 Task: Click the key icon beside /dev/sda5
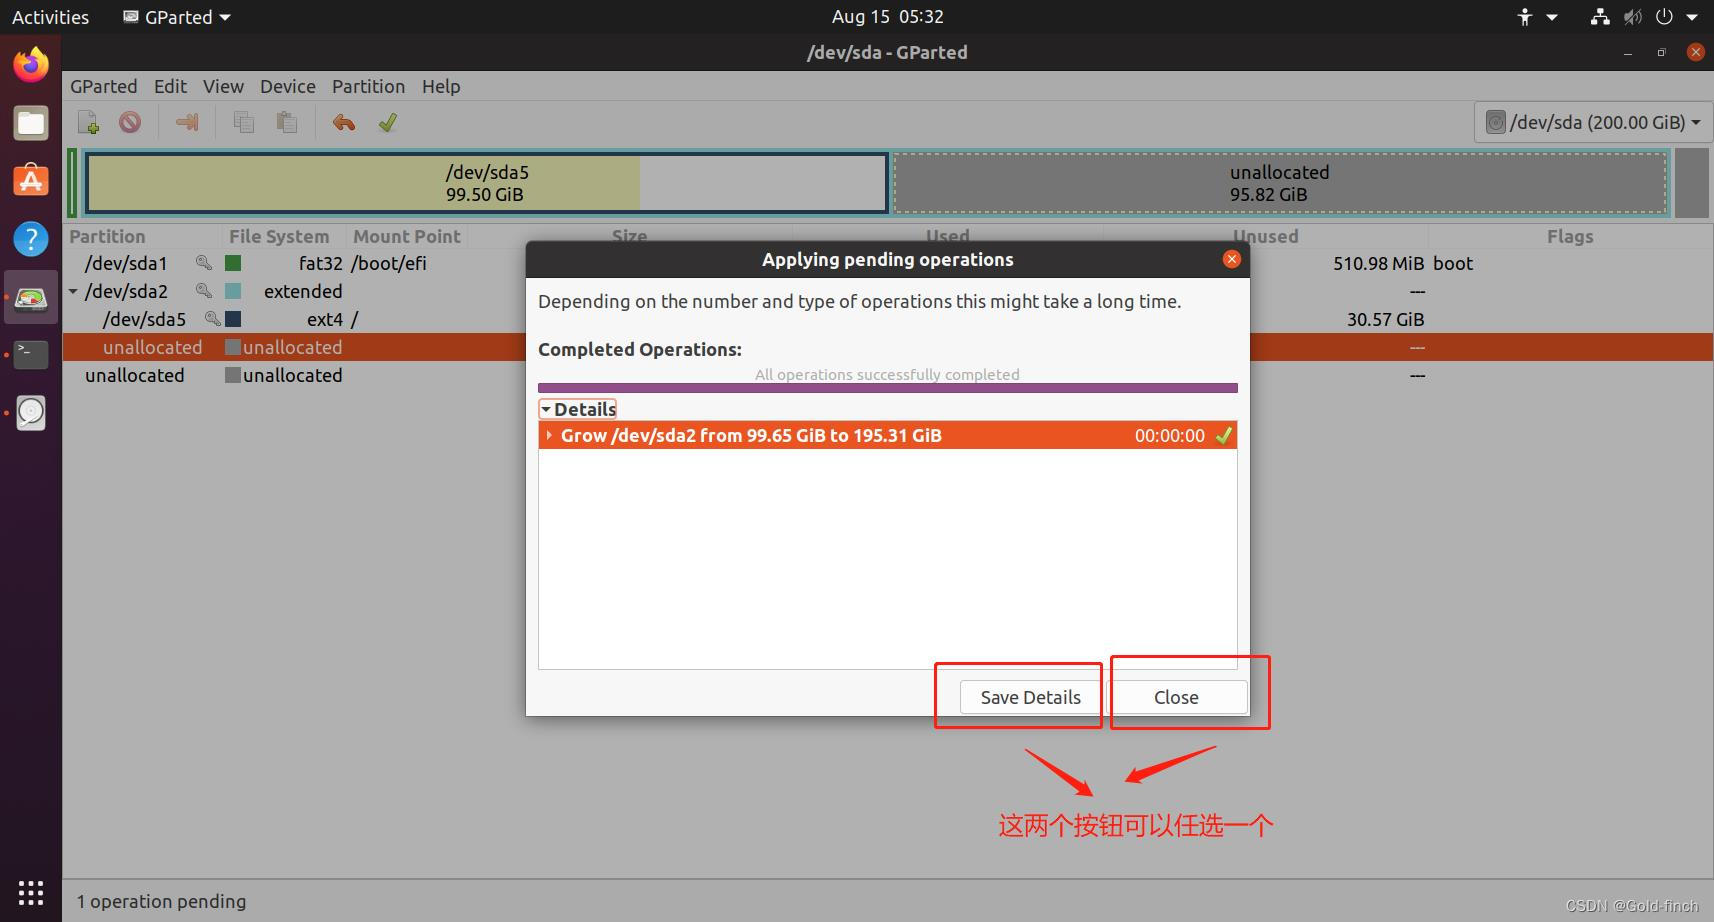tap(212, 319)
